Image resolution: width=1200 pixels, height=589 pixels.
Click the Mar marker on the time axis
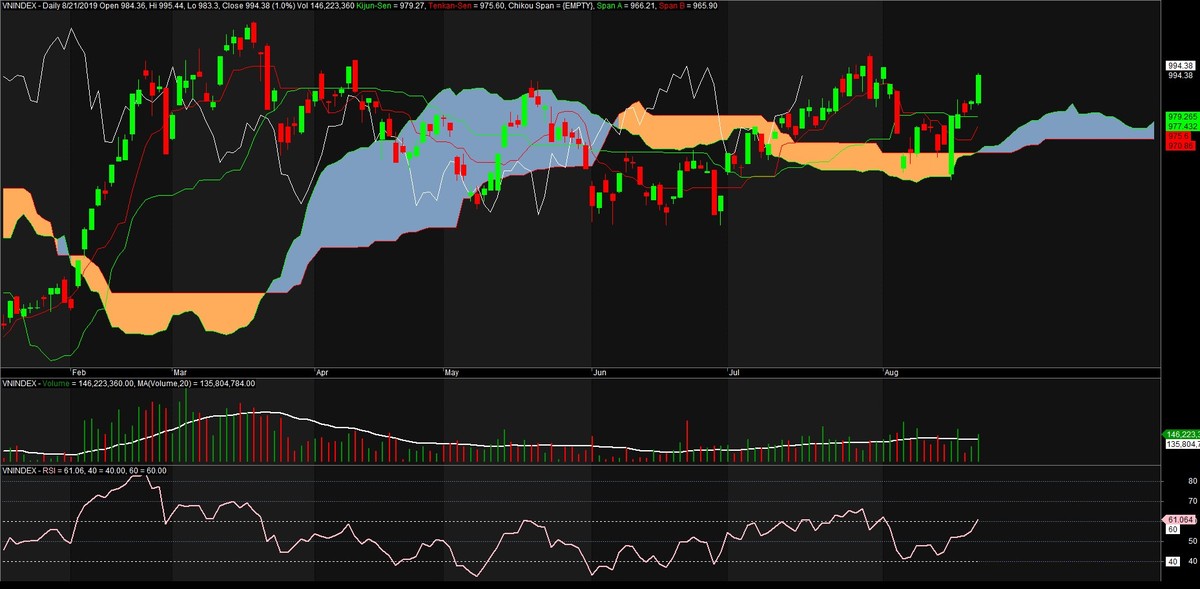(180, 370)
